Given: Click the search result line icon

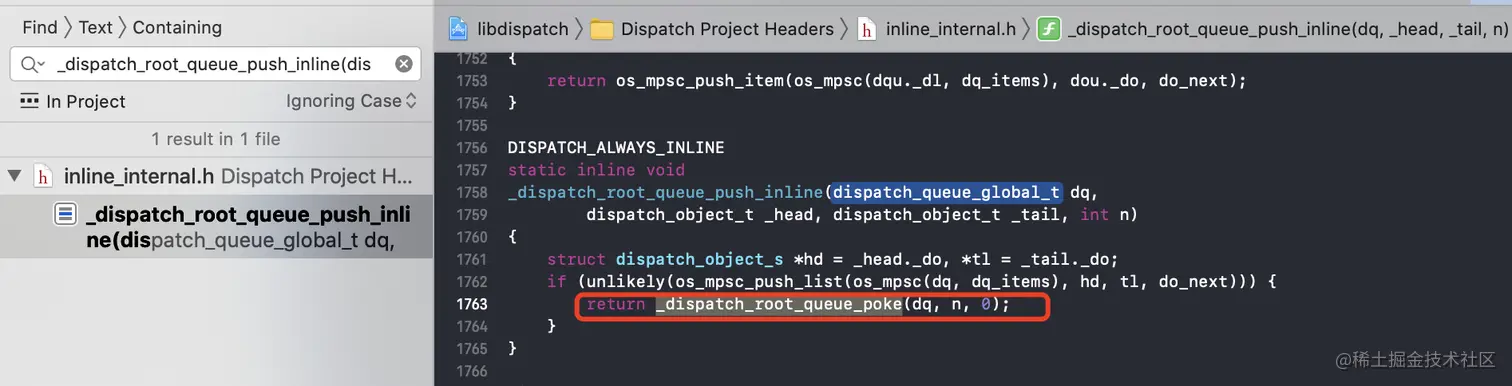Looking at the screenshot, I should click(66, 214).
